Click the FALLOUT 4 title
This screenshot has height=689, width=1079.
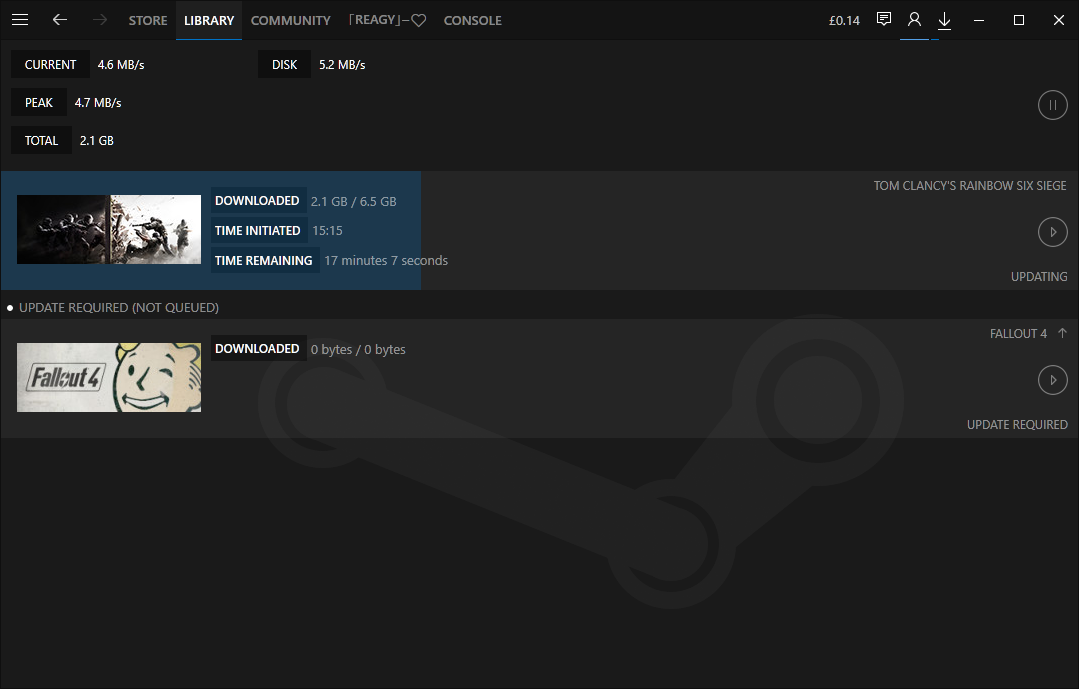click(1018, 333)
